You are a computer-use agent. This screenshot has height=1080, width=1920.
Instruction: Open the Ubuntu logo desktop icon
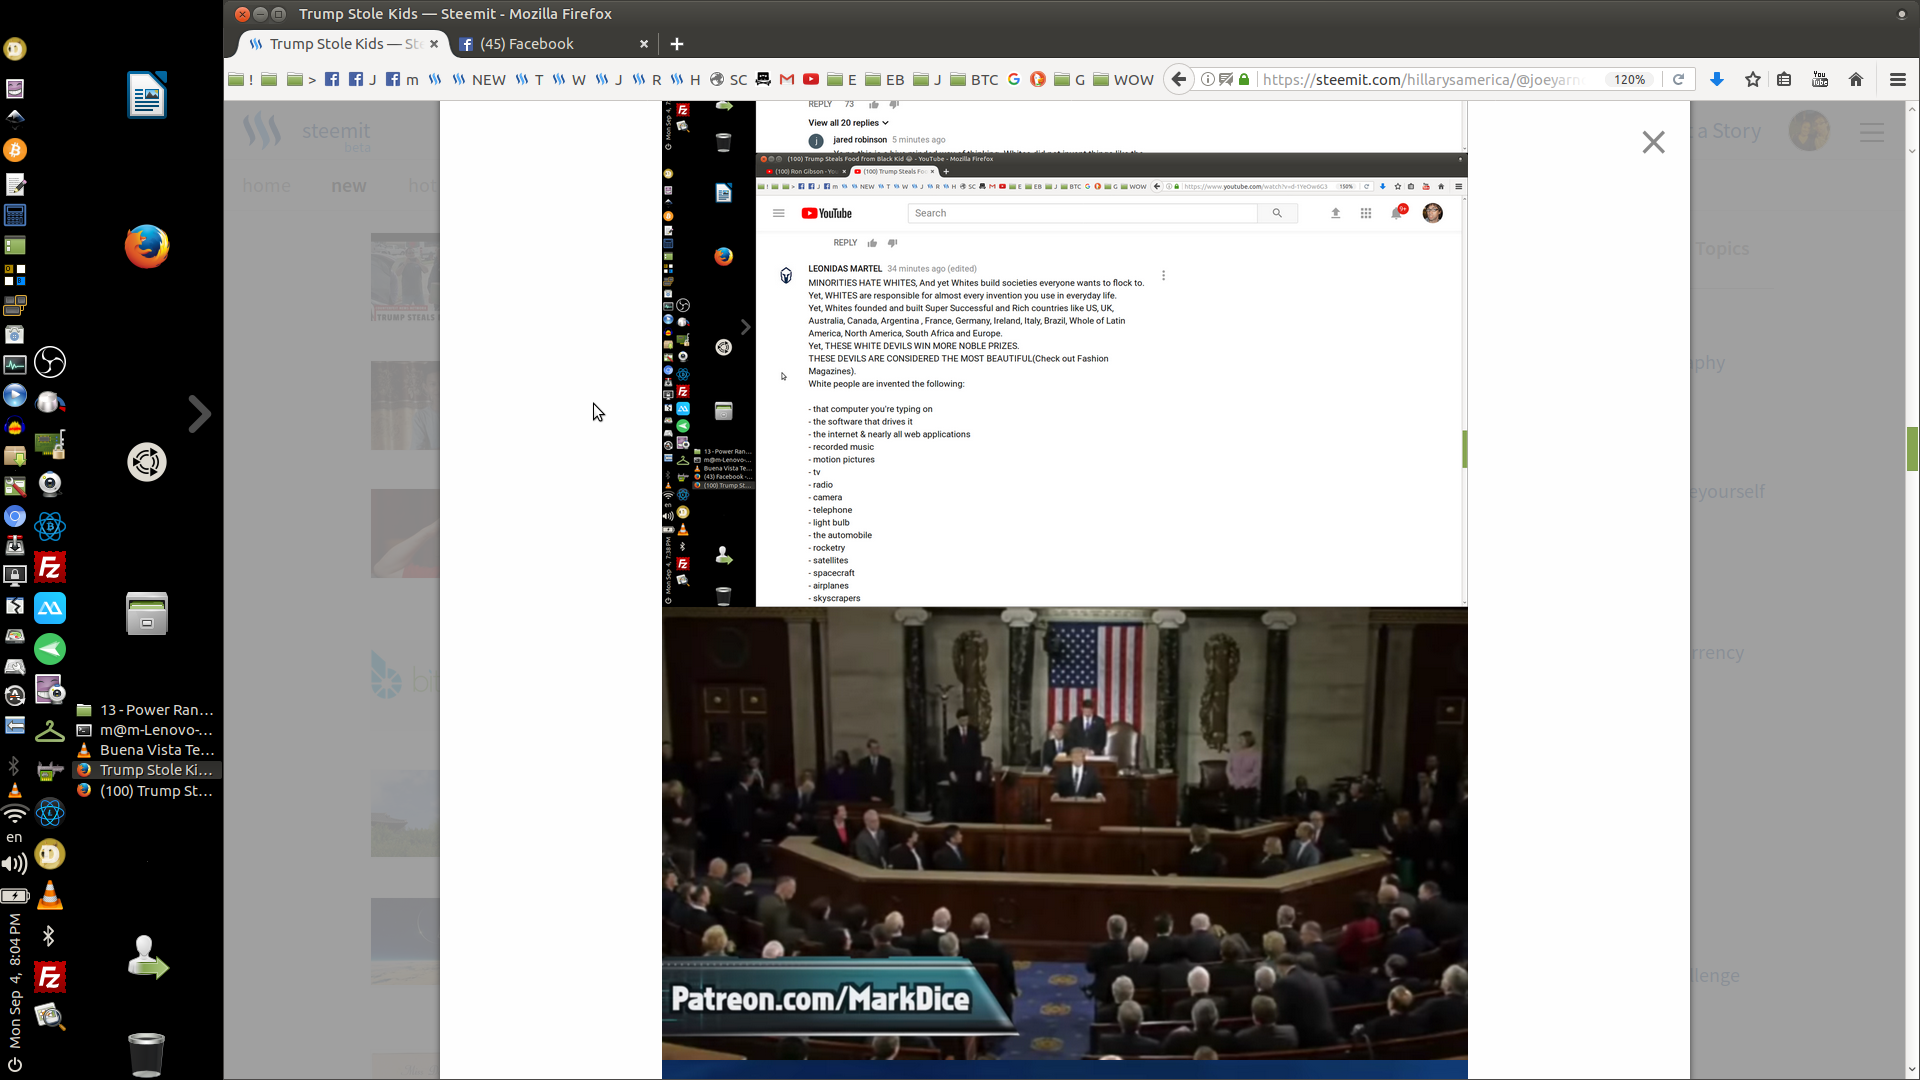147,462
